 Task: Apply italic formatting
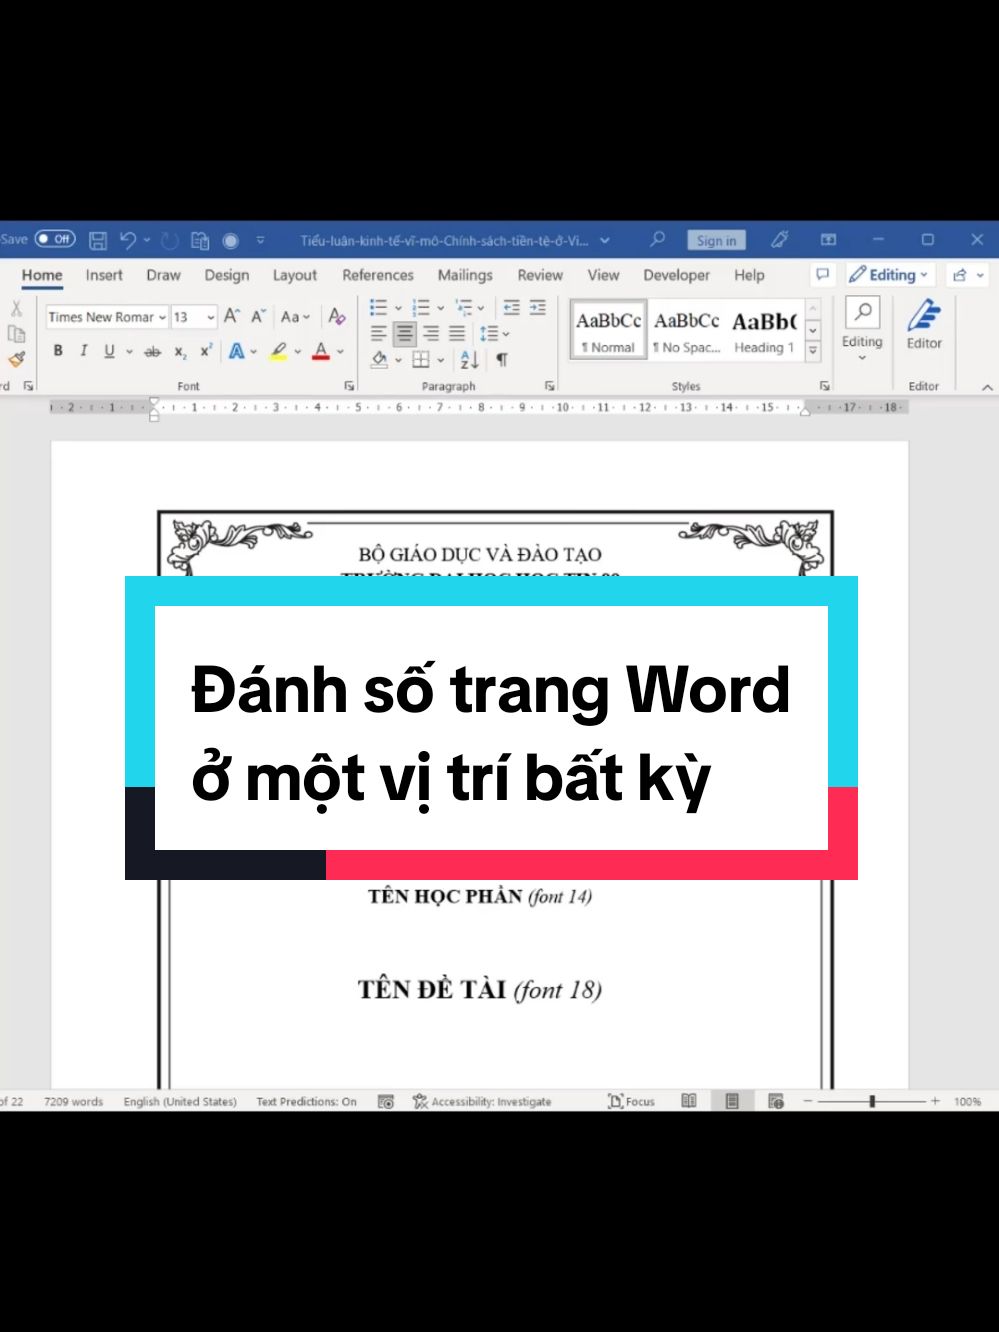[82, 351]
